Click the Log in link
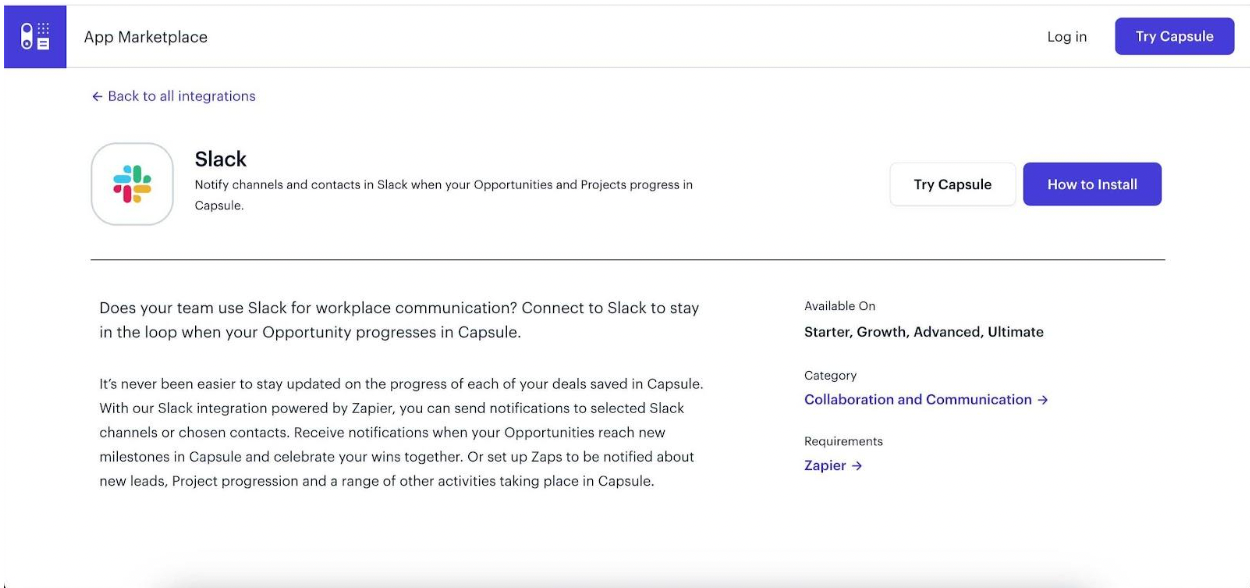The image size is (1250, 588). click(1067, 37)
